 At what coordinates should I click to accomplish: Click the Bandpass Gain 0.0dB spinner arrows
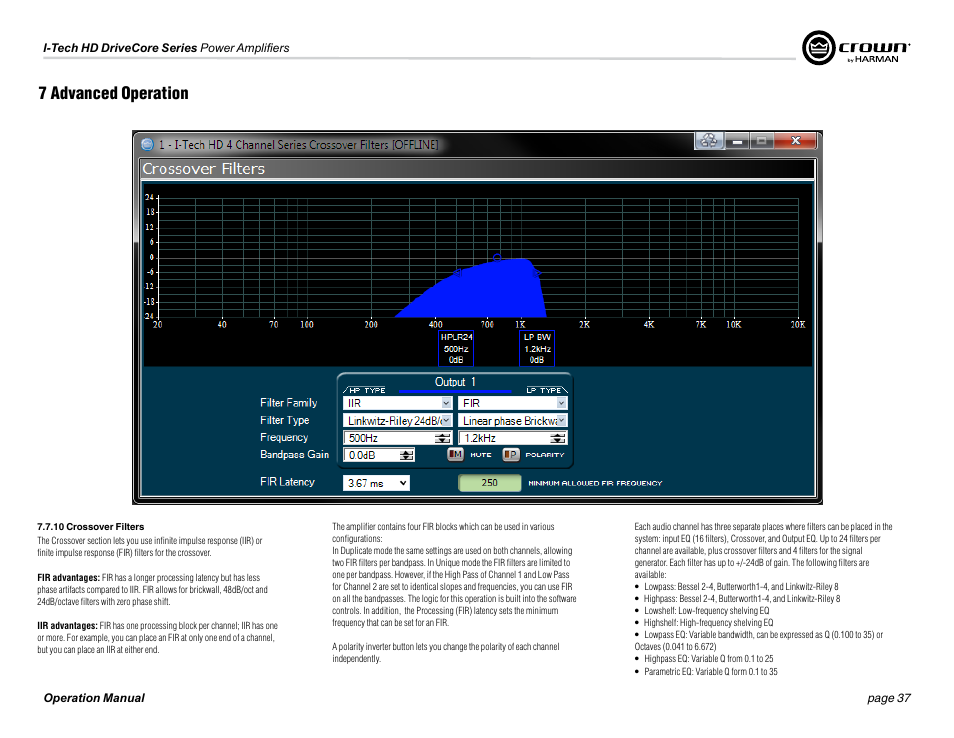406,455
